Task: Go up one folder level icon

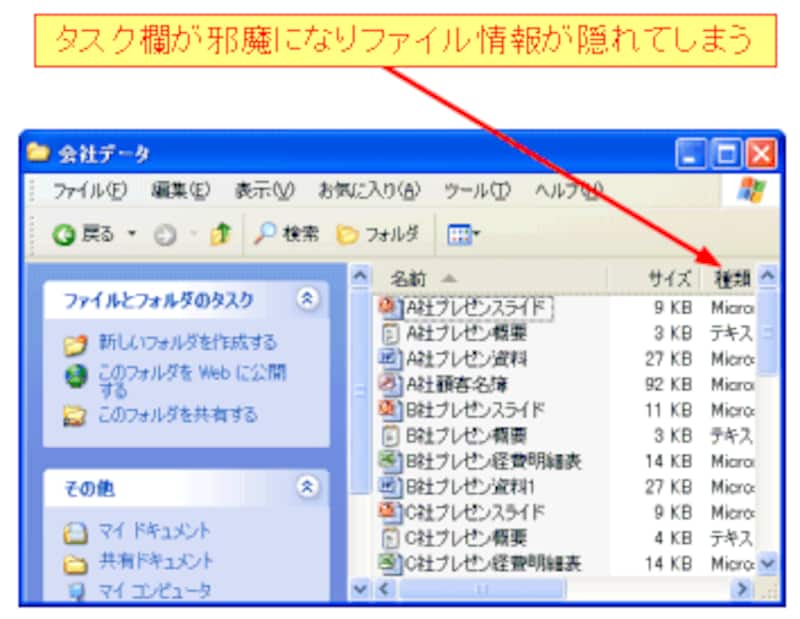Action: [x=220, y=234]
